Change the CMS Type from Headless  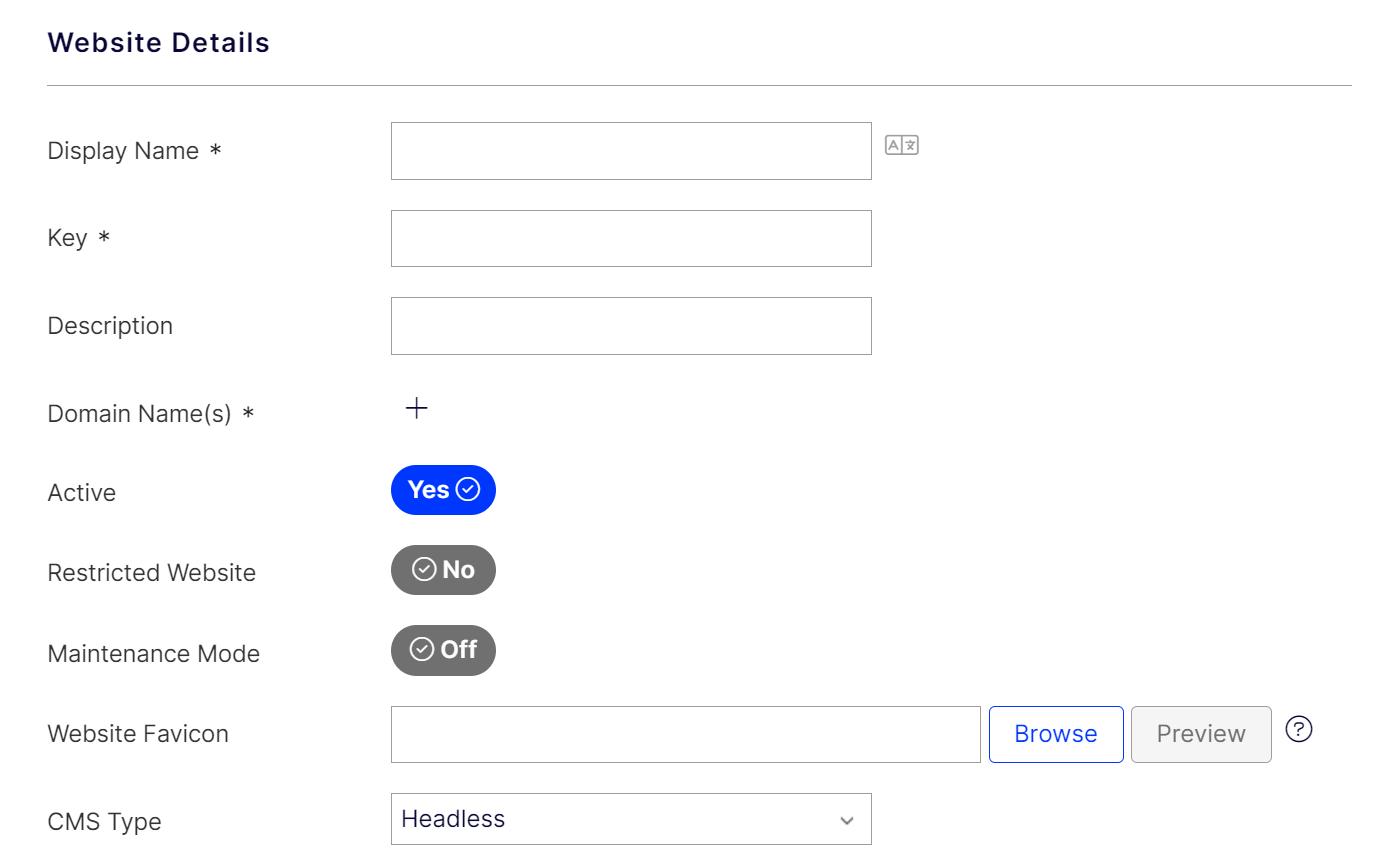point(630,819)
